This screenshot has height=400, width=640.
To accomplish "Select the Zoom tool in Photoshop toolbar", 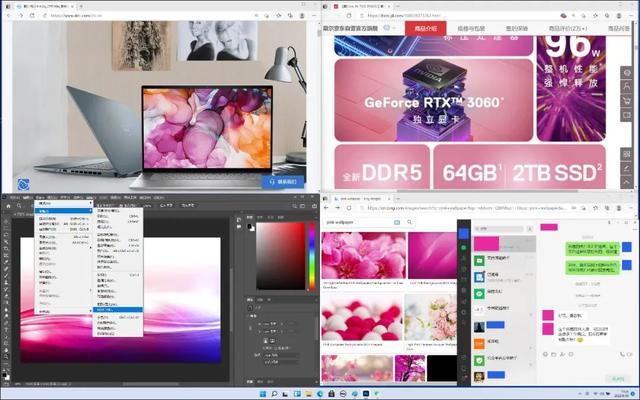I will point(6,357).
